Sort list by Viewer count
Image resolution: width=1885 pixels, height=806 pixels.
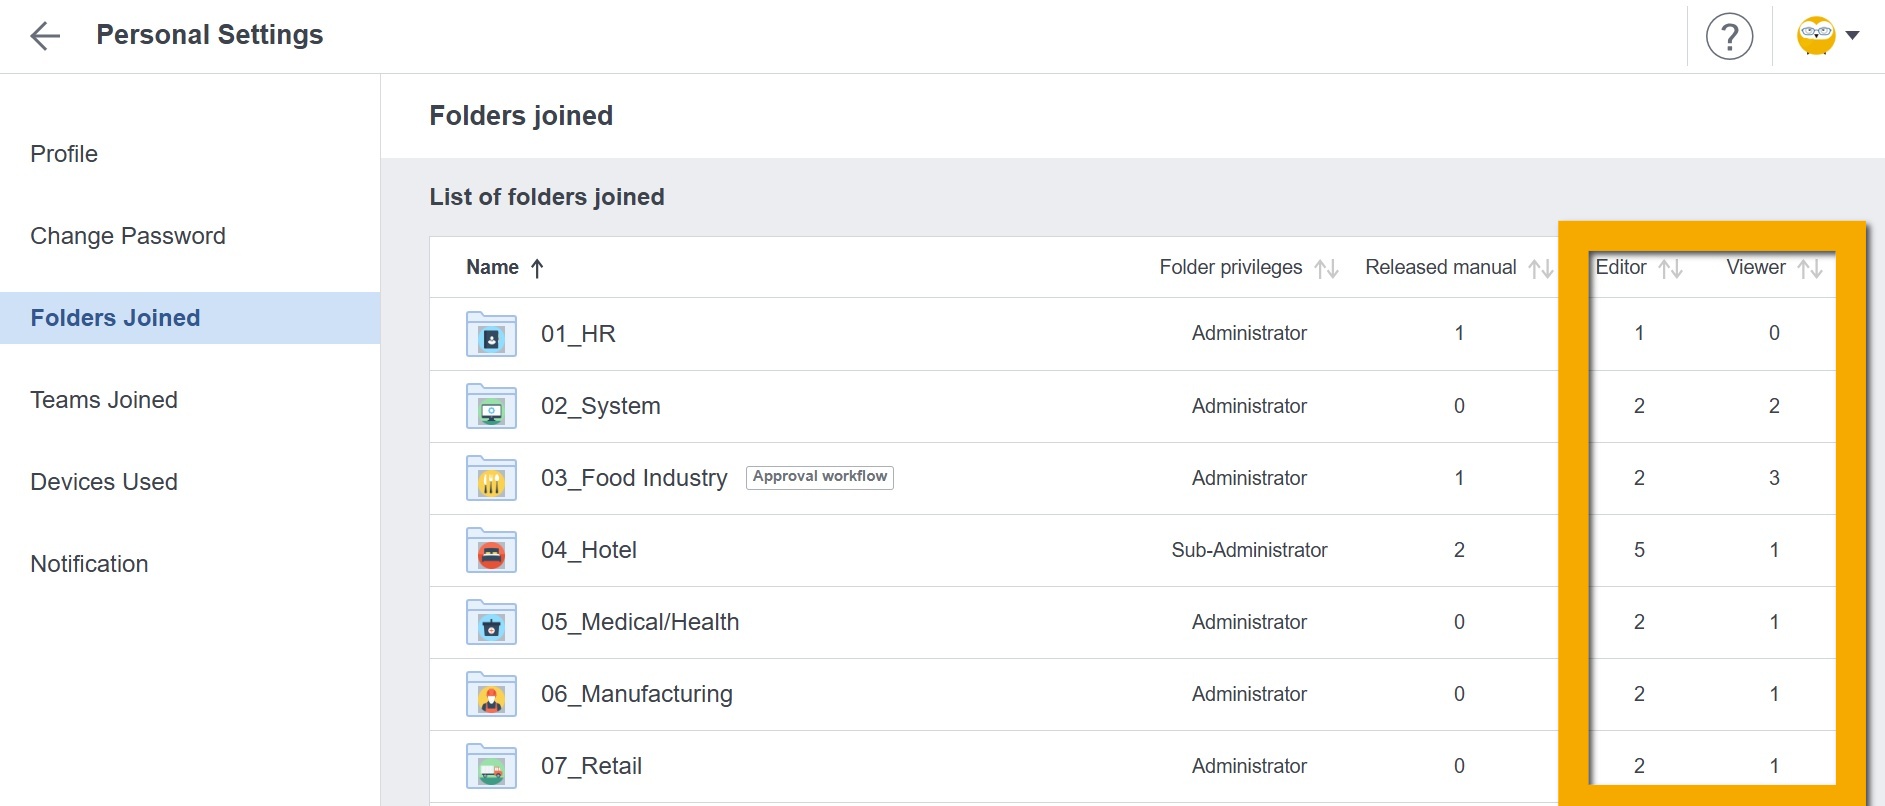[x=1809, y=268]
